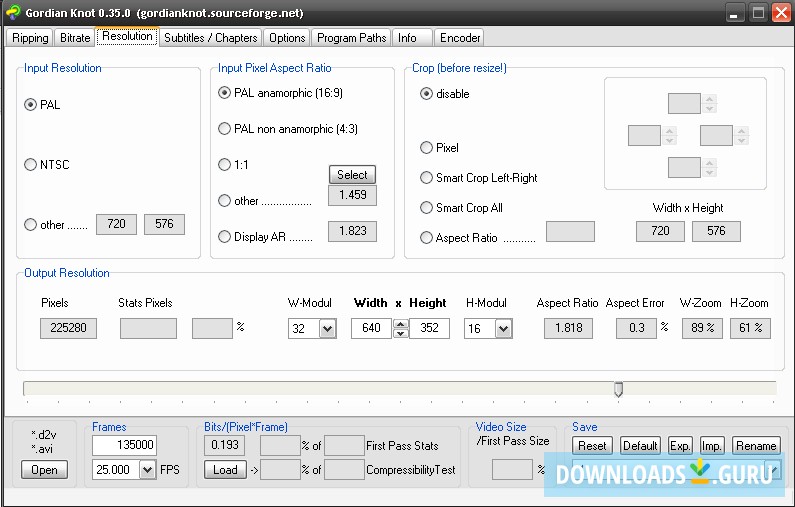Image resolution: width=795 pixels, height=507 pixels.
Task: Click the Default button
Action: click(x=640, y=446)
